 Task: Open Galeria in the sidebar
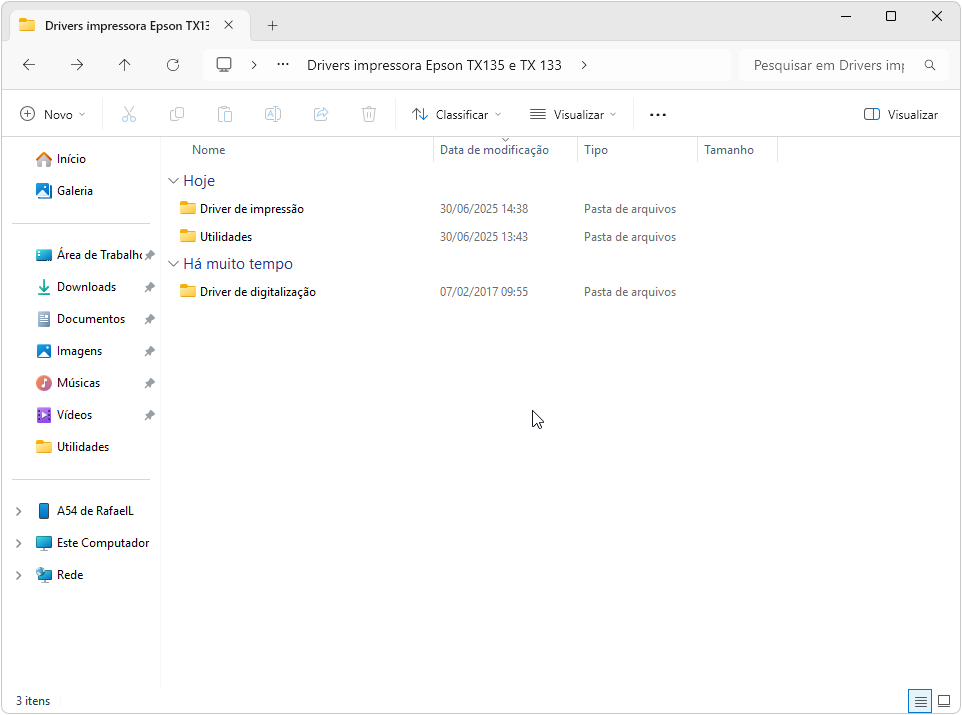pyautogui.click(x=64, y=191)
